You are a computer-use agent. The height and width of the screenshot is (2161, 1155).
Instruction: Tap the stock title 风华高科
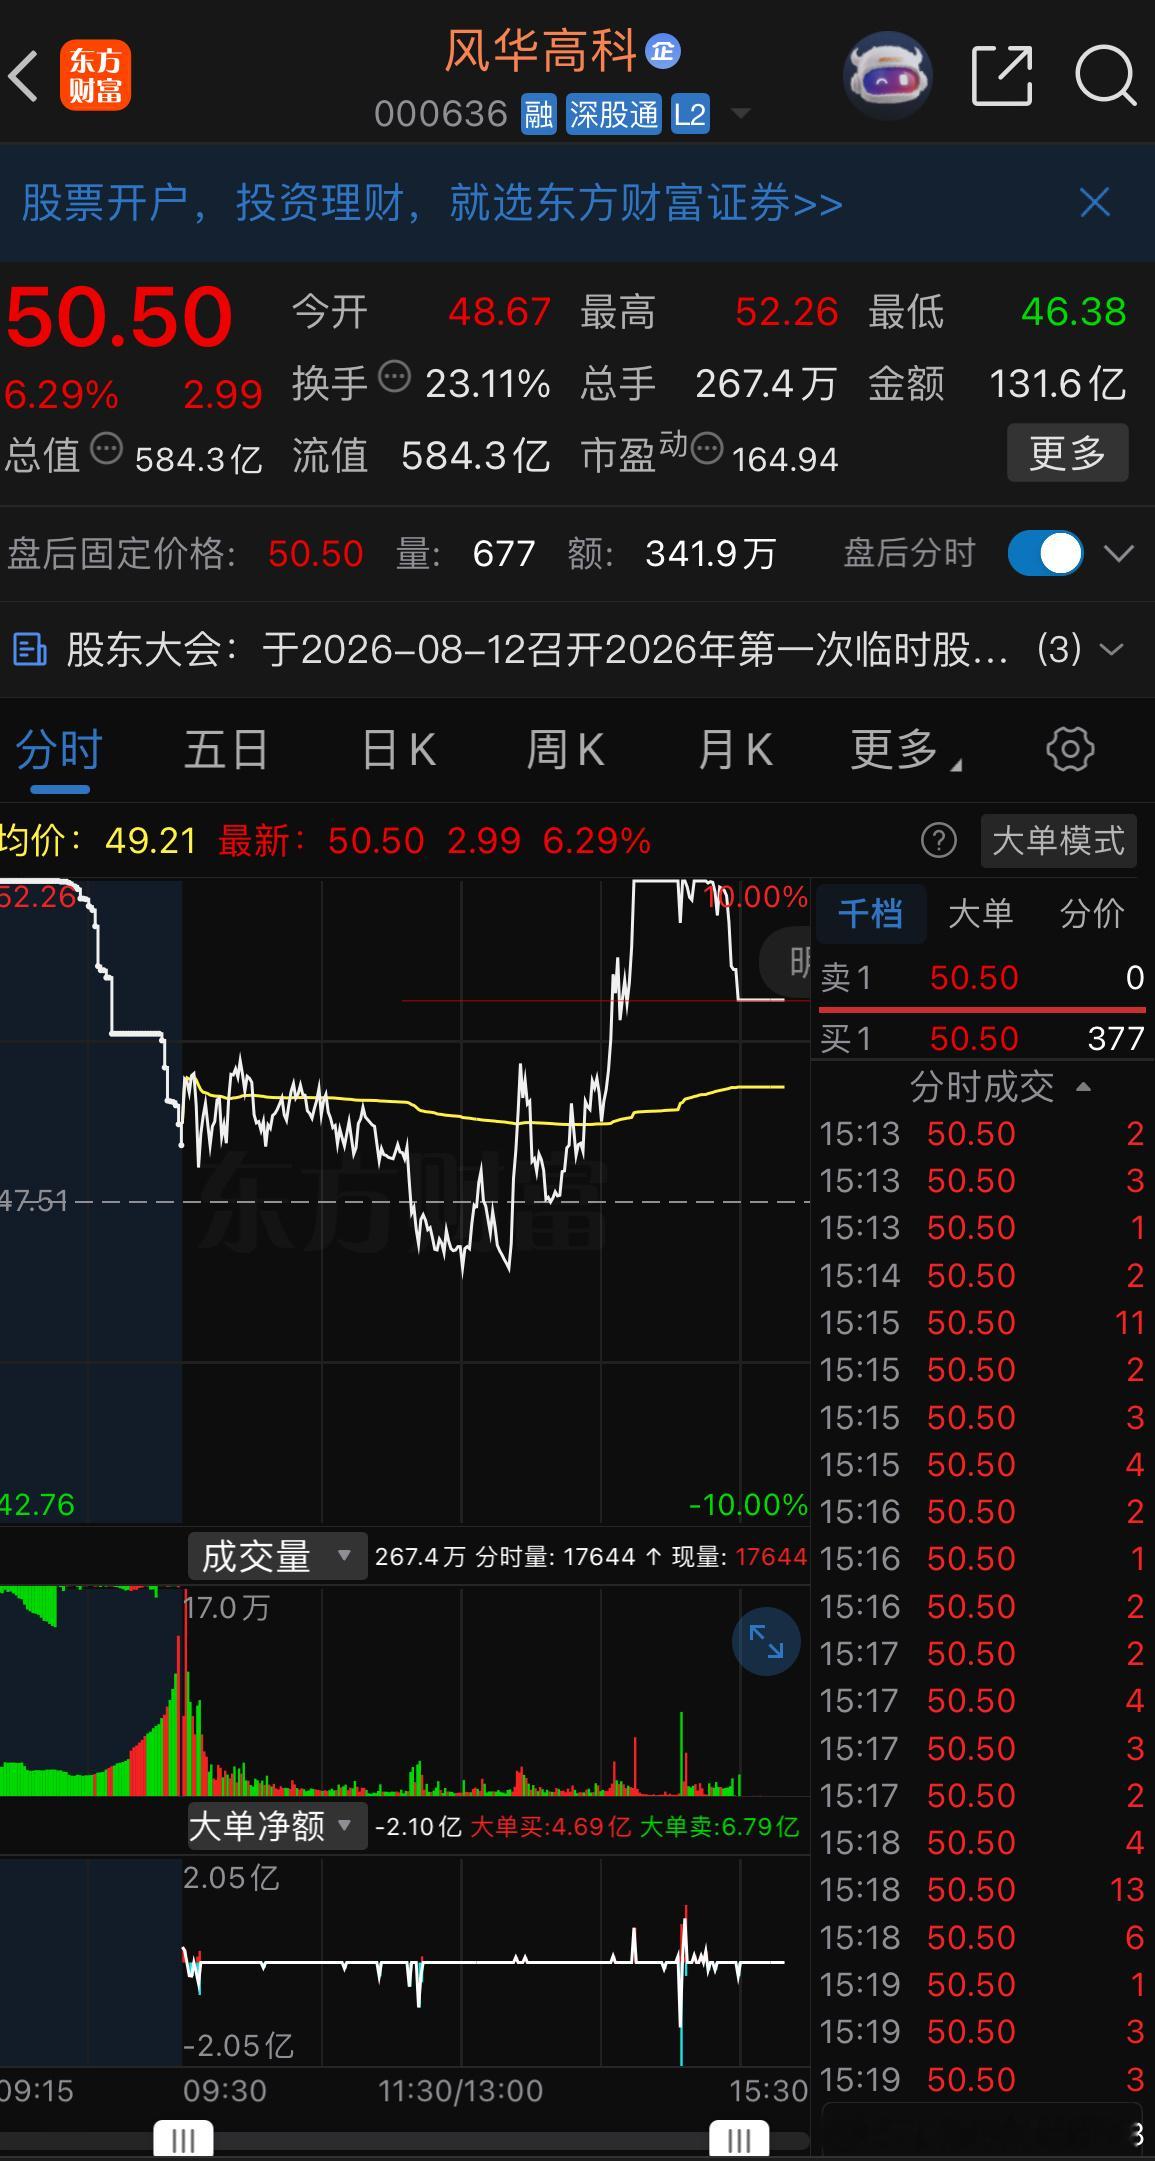[540, 51]
